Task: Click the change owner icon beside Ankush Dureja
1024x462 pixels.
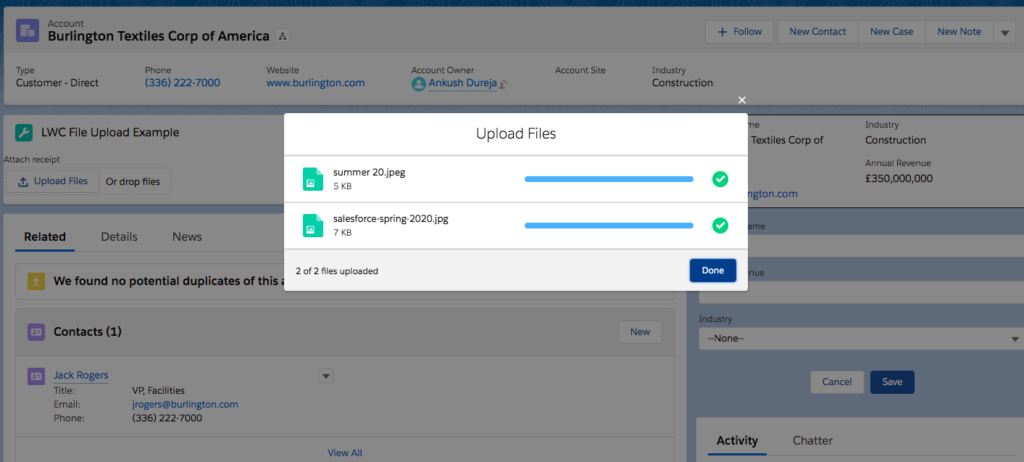Action: tap(503, 84)
